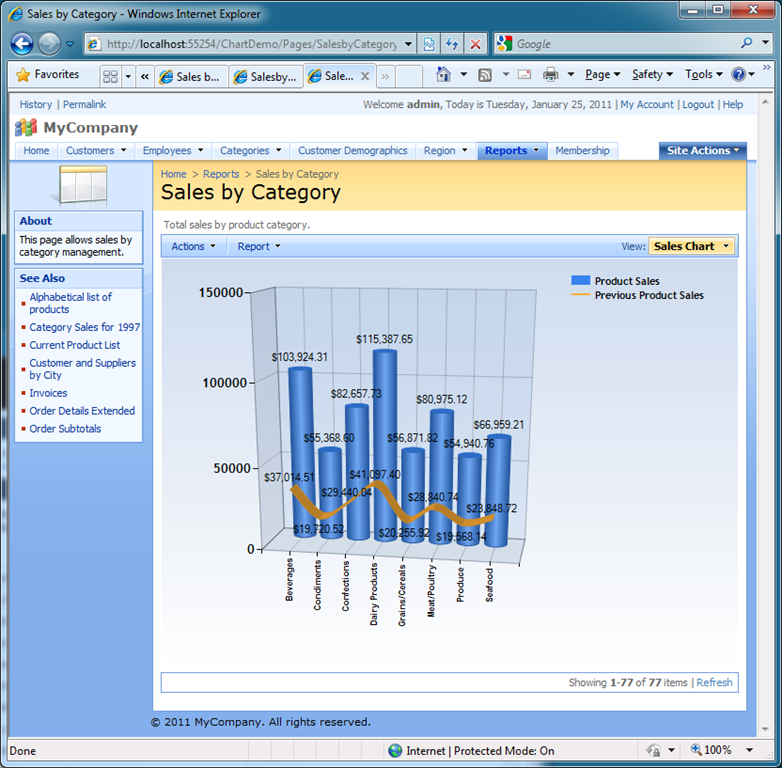Screen dimensions: 782x768
Task: Open the Invoices link
Action: pyautogui.click(x=48, y=393)
